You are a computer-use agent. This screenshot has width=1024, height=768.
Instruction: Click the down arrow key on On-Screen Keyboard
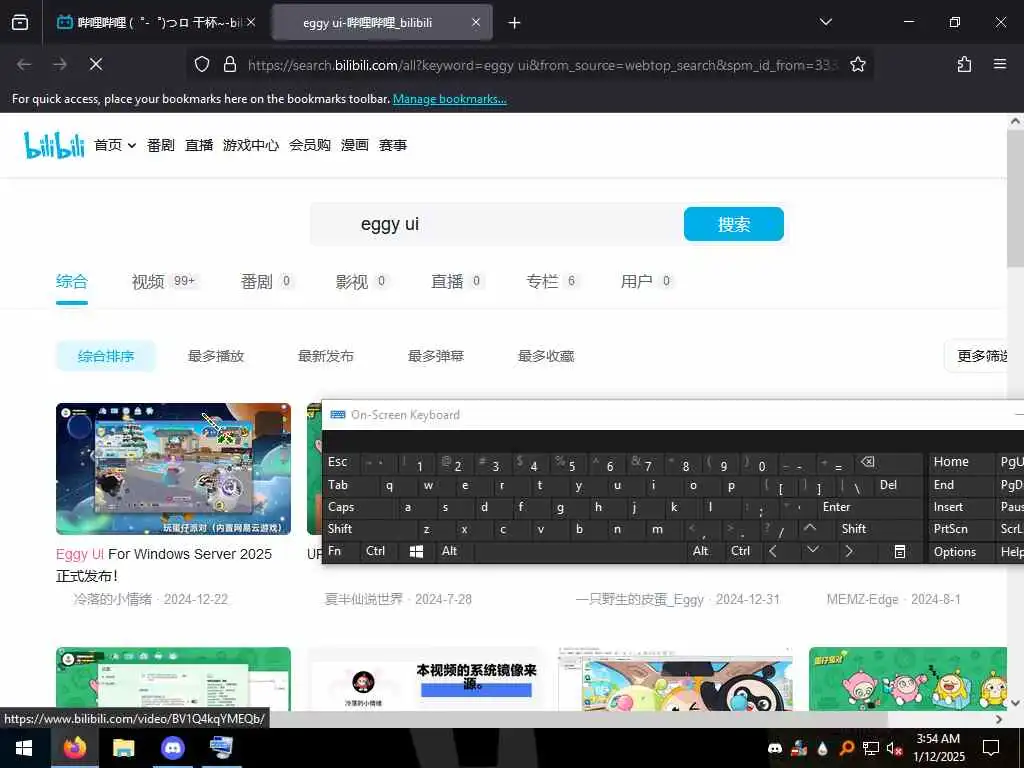(x=812, y=551)
